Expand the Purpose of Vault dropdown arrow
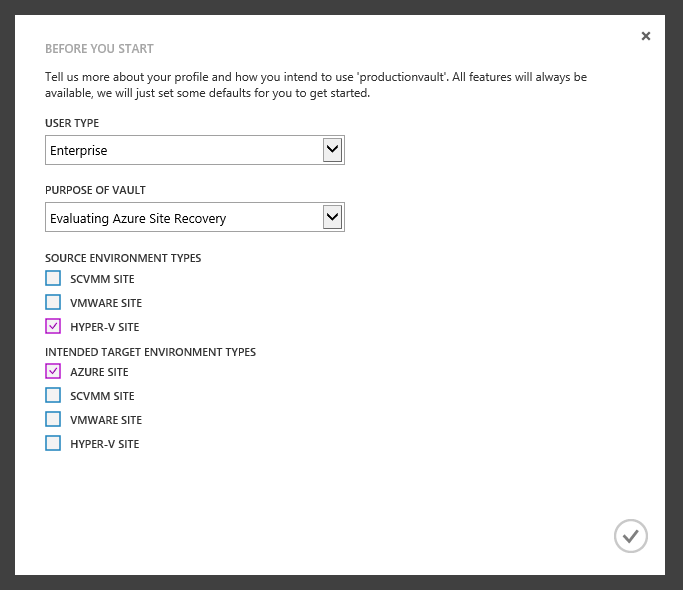 coord(333,217)
